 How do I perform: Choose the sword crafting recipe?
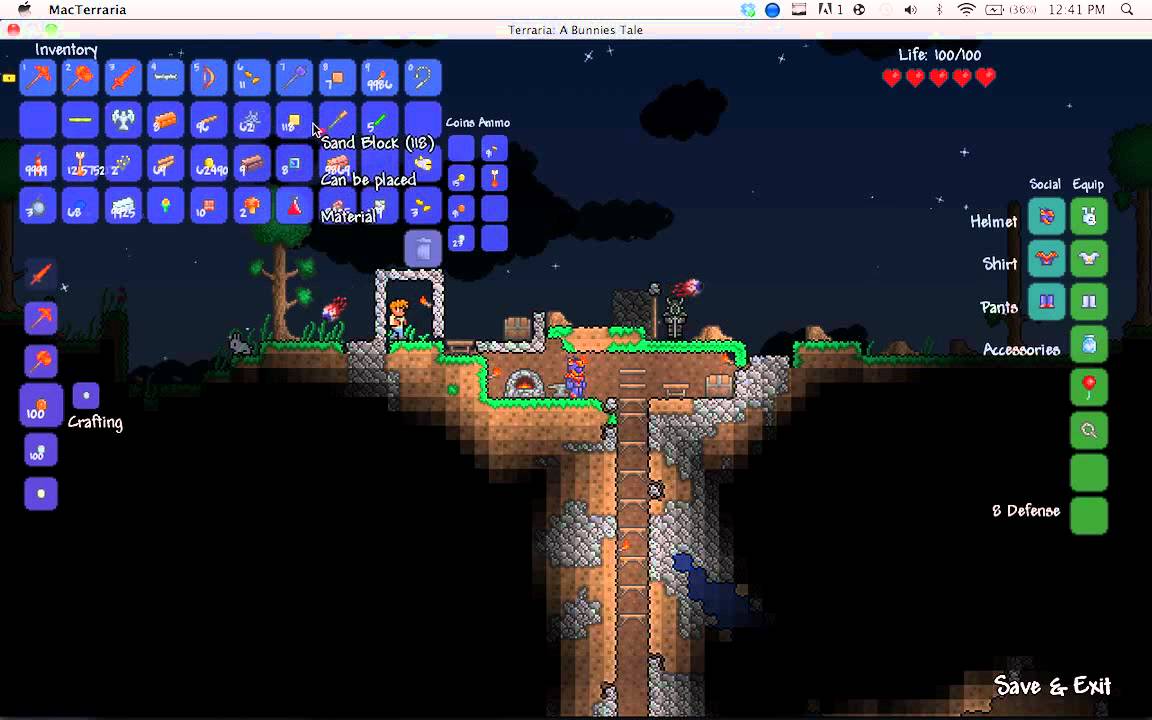[x=41, y=275]
